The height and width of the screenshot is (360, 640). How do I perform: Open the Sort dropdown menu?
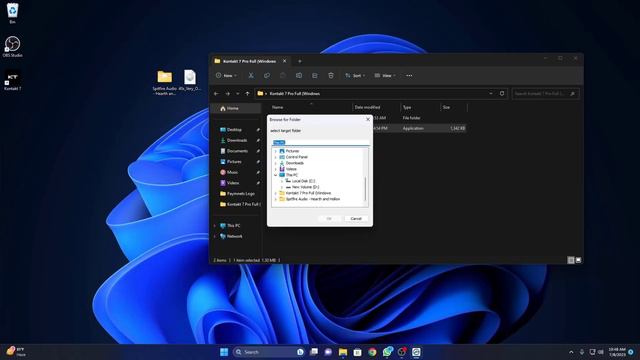(x=355, y=76)
